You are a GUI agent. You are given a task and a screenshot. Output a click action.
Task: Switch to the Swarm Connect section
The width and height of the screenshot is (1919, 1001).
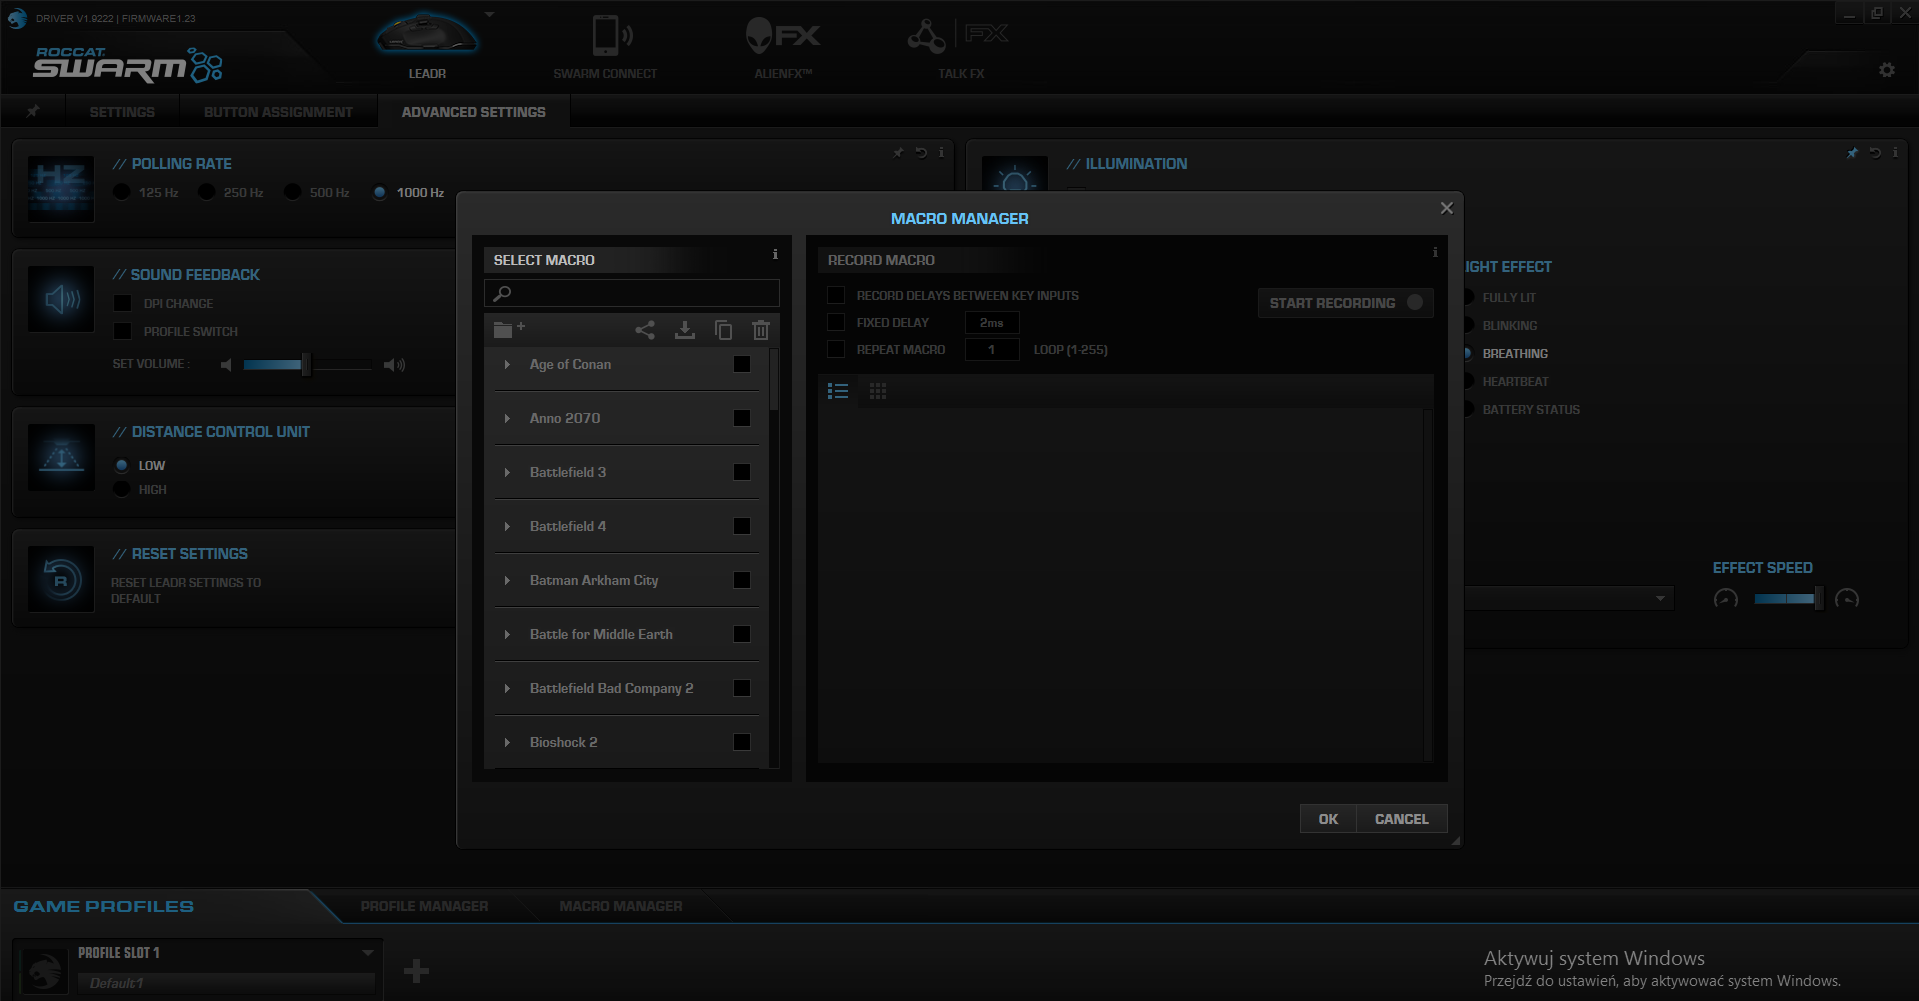coord(605,46)
